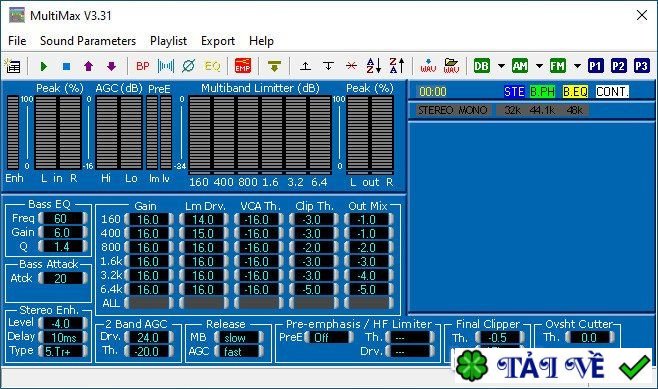Click the Stereo Enh. Type value 5.Tr+
The image size is (658, 389).
(63, 351)
